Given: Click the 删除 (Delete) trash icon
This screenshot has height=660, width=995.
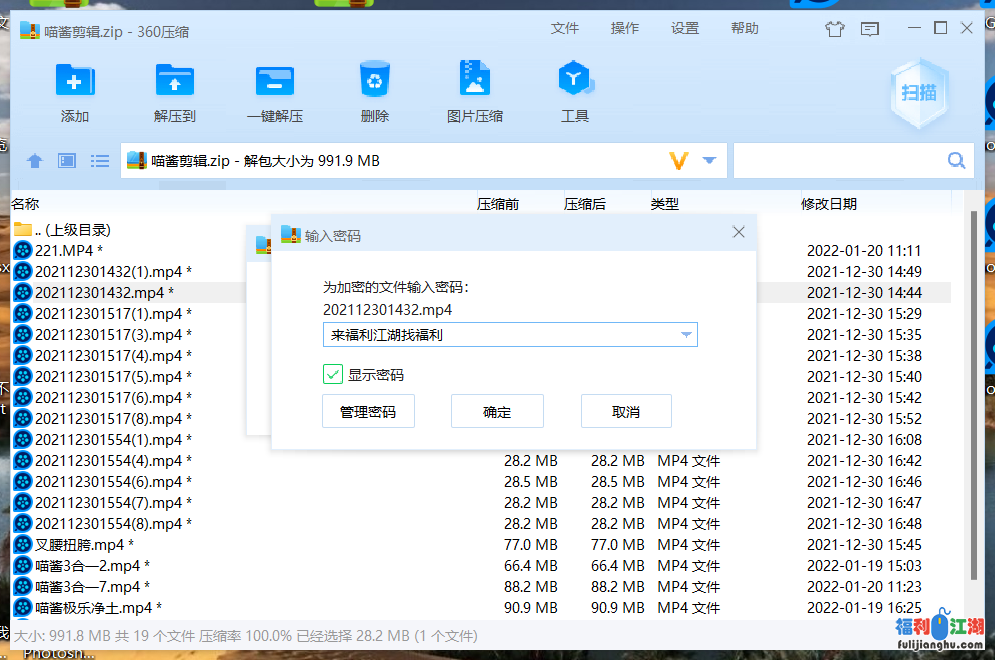Looking at the screenshot, I should (x=374, y=80).
